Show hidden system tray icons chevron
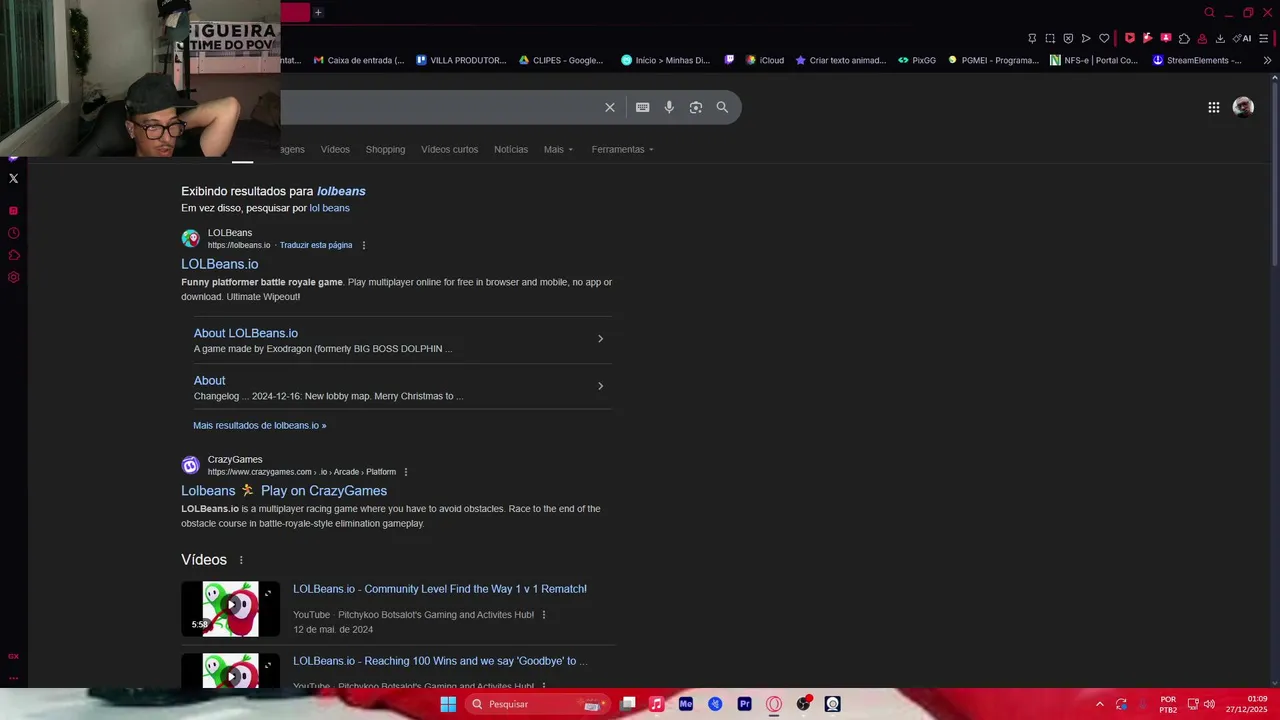The image size is (1280, 720). [x=1099, y=704]
